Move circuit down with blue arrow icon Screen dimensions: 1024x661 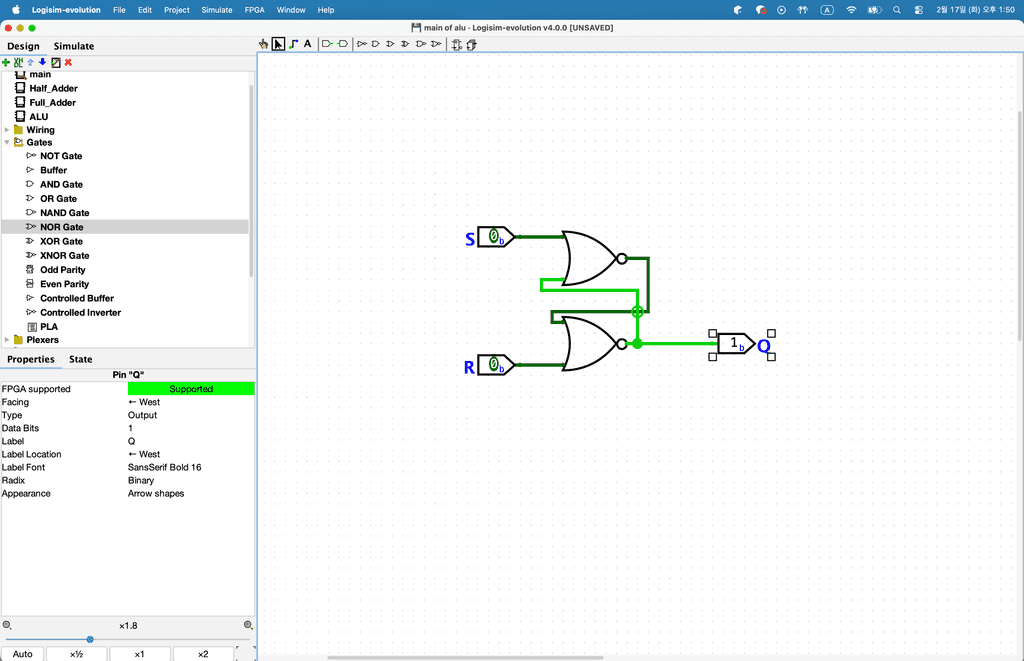(x=42, y=62)
